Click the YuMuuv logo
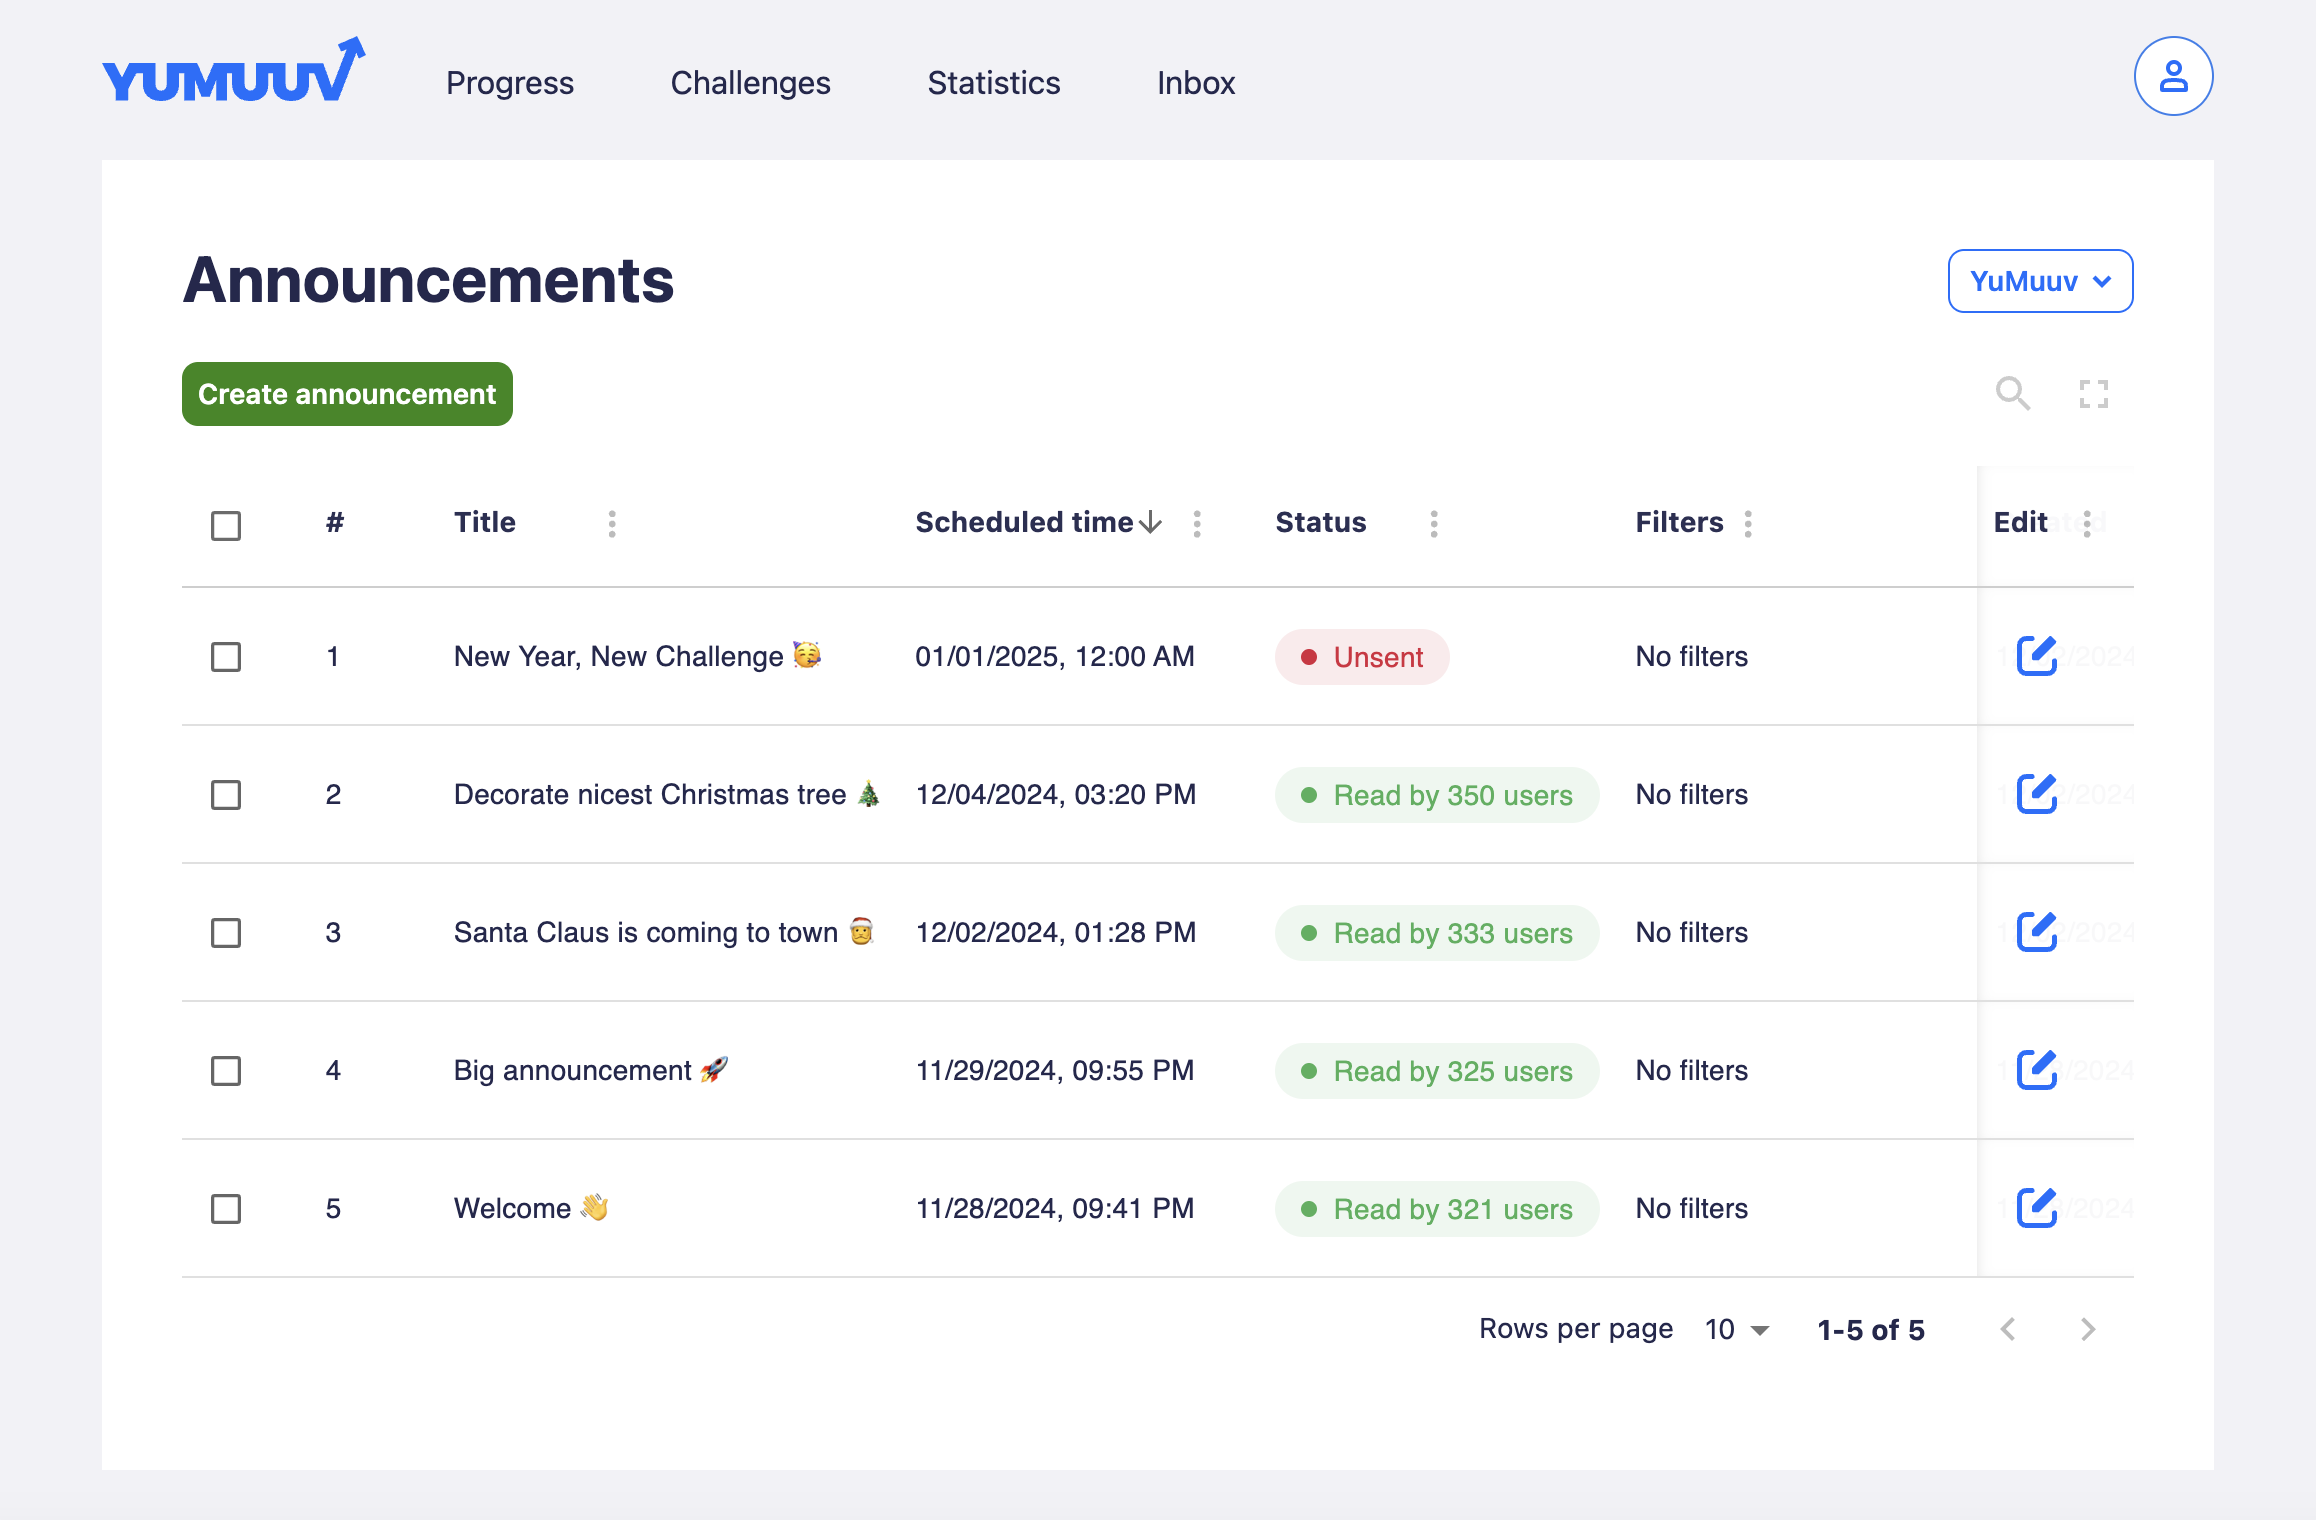This screenshot has height=1520, width=2316. 233,70
